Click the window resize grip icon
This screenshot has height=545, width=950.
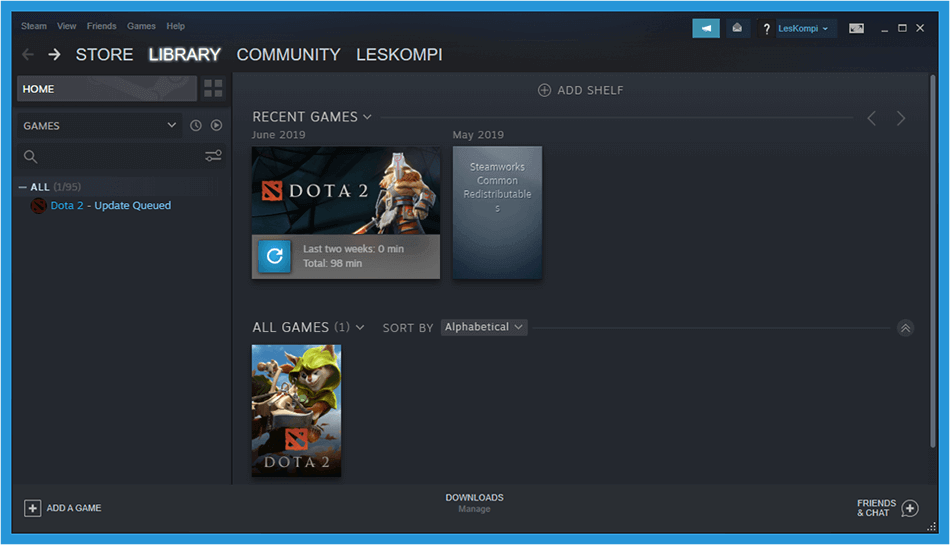932,527
